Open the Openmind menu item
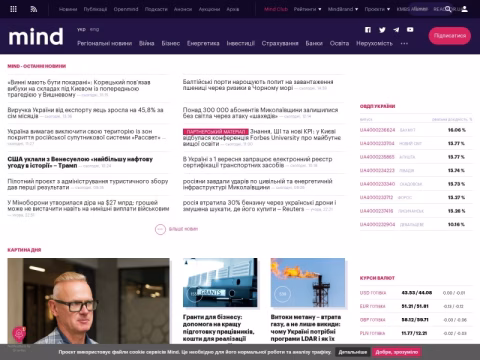Screen dimensions: 480x360 click(x=126, y=9)
